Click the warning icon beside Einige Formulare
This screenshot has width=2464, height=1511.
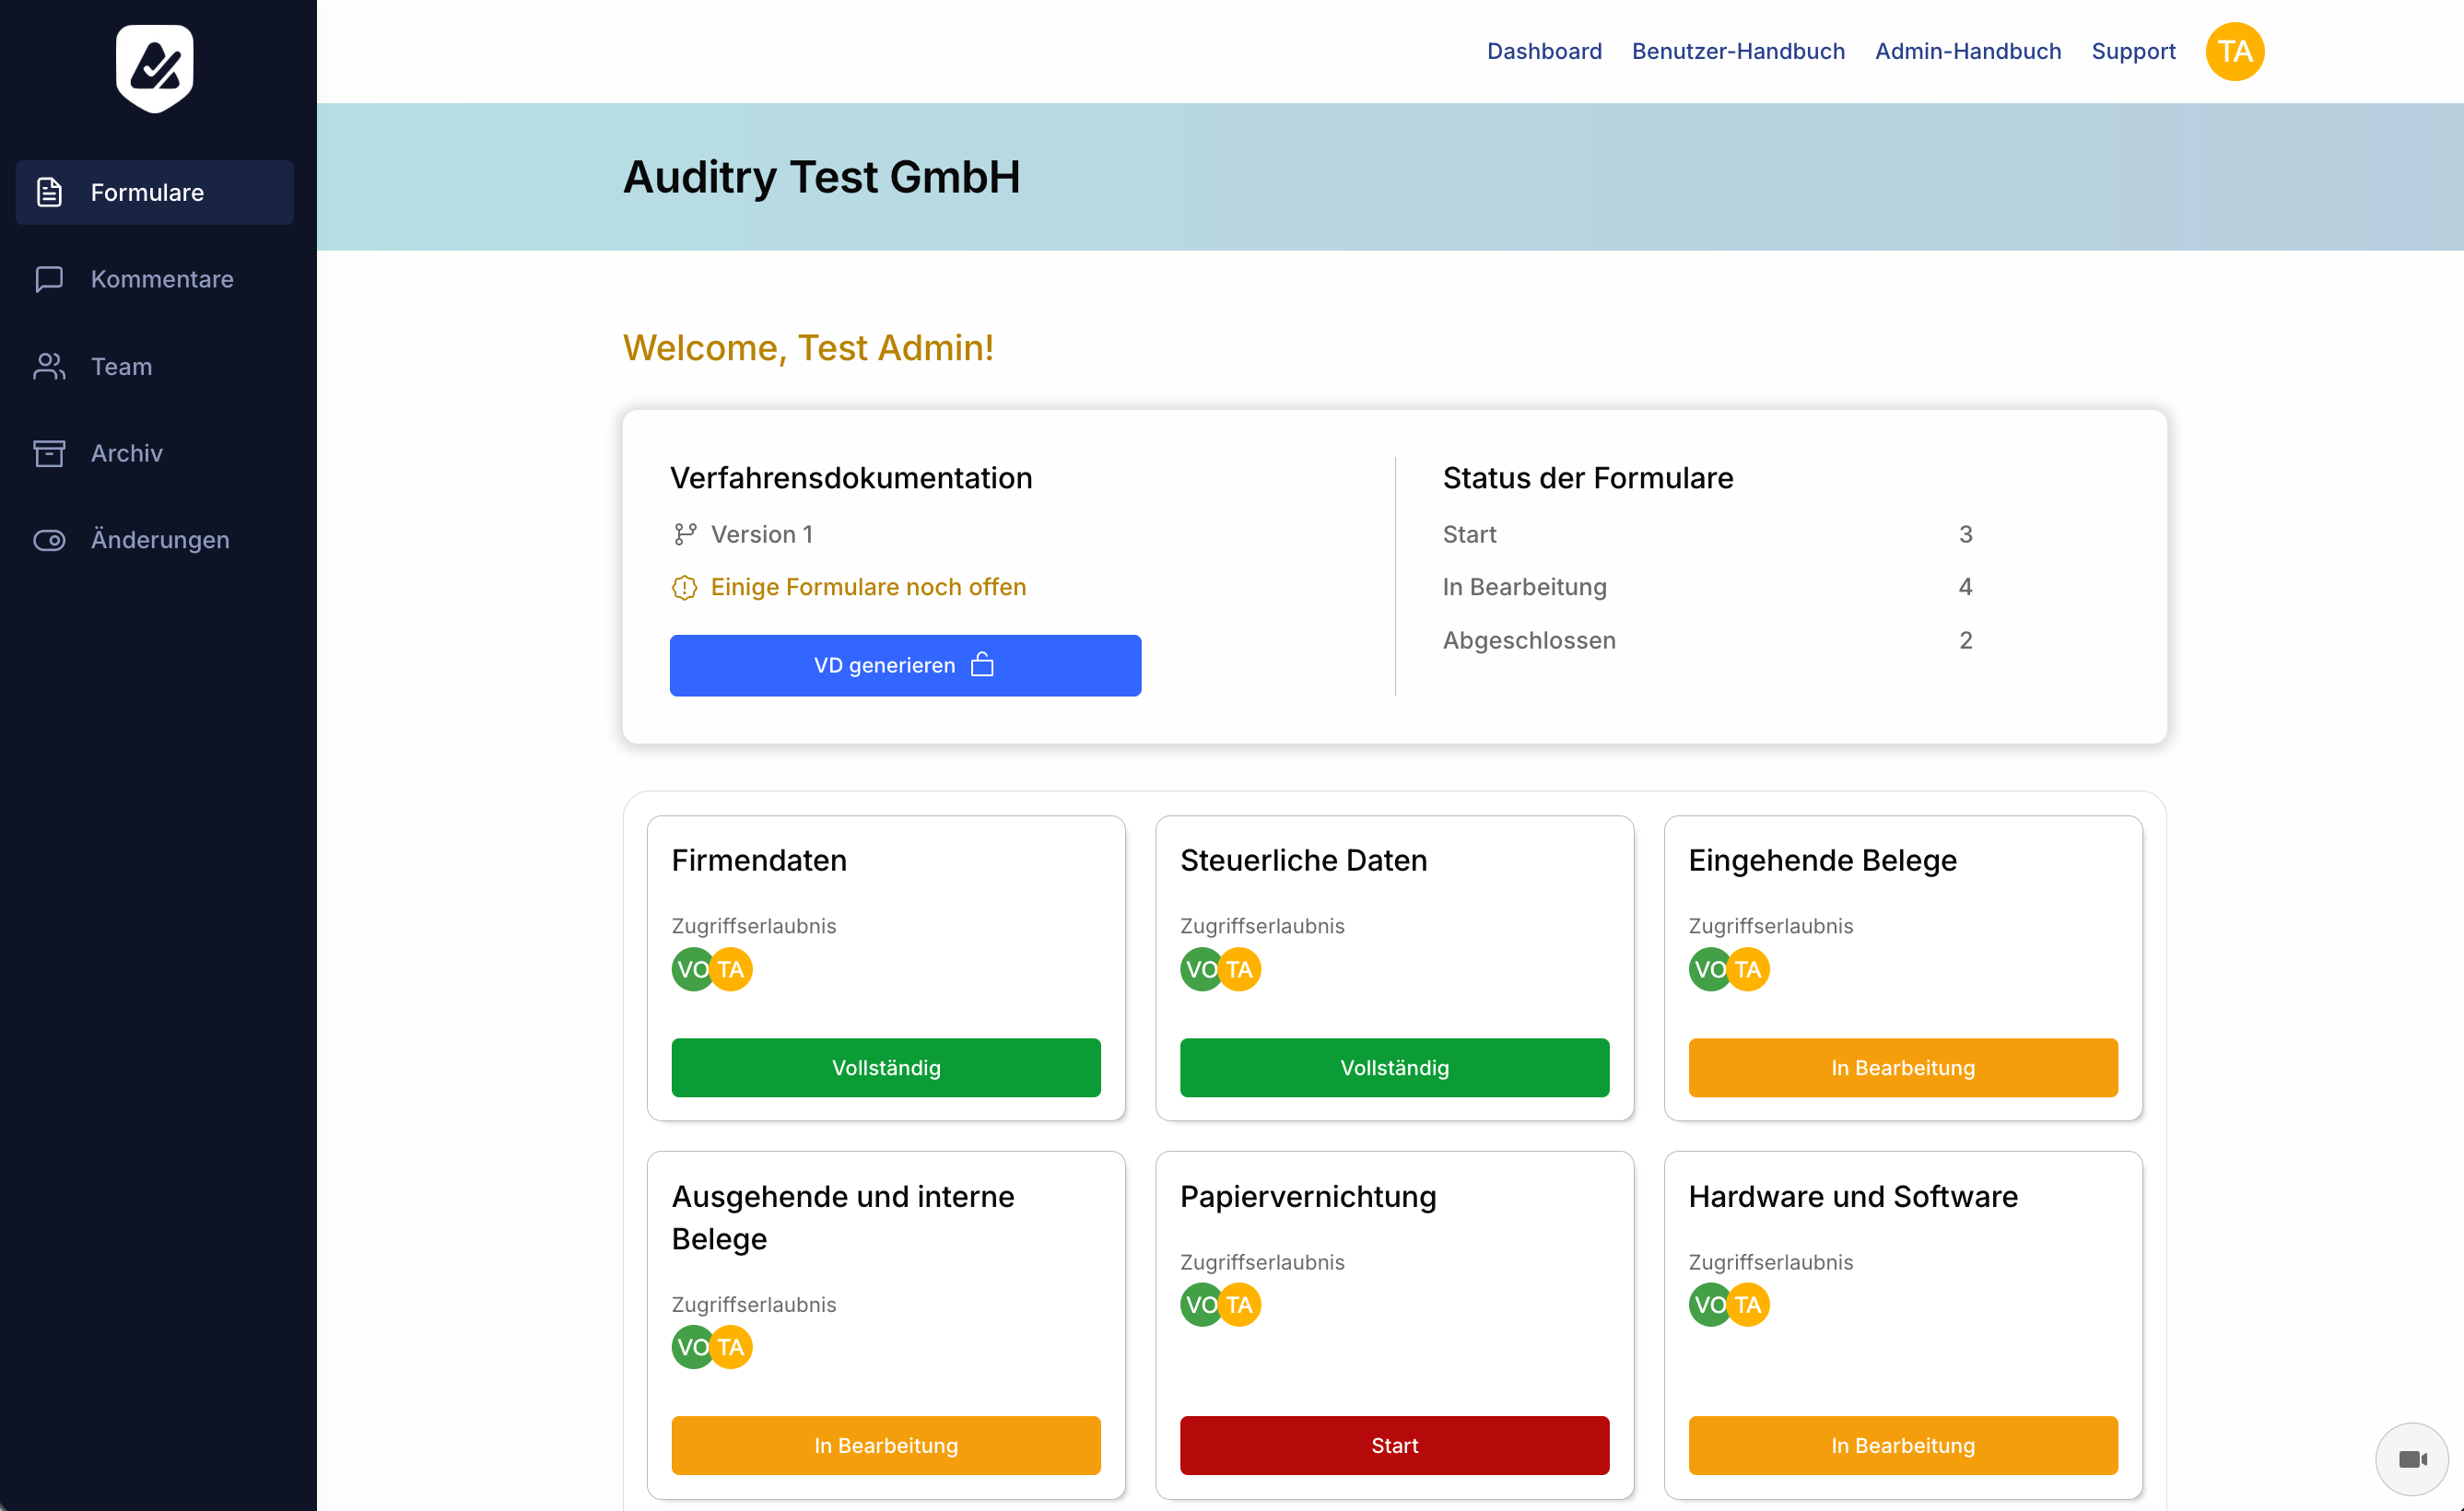tap(684, 587)
